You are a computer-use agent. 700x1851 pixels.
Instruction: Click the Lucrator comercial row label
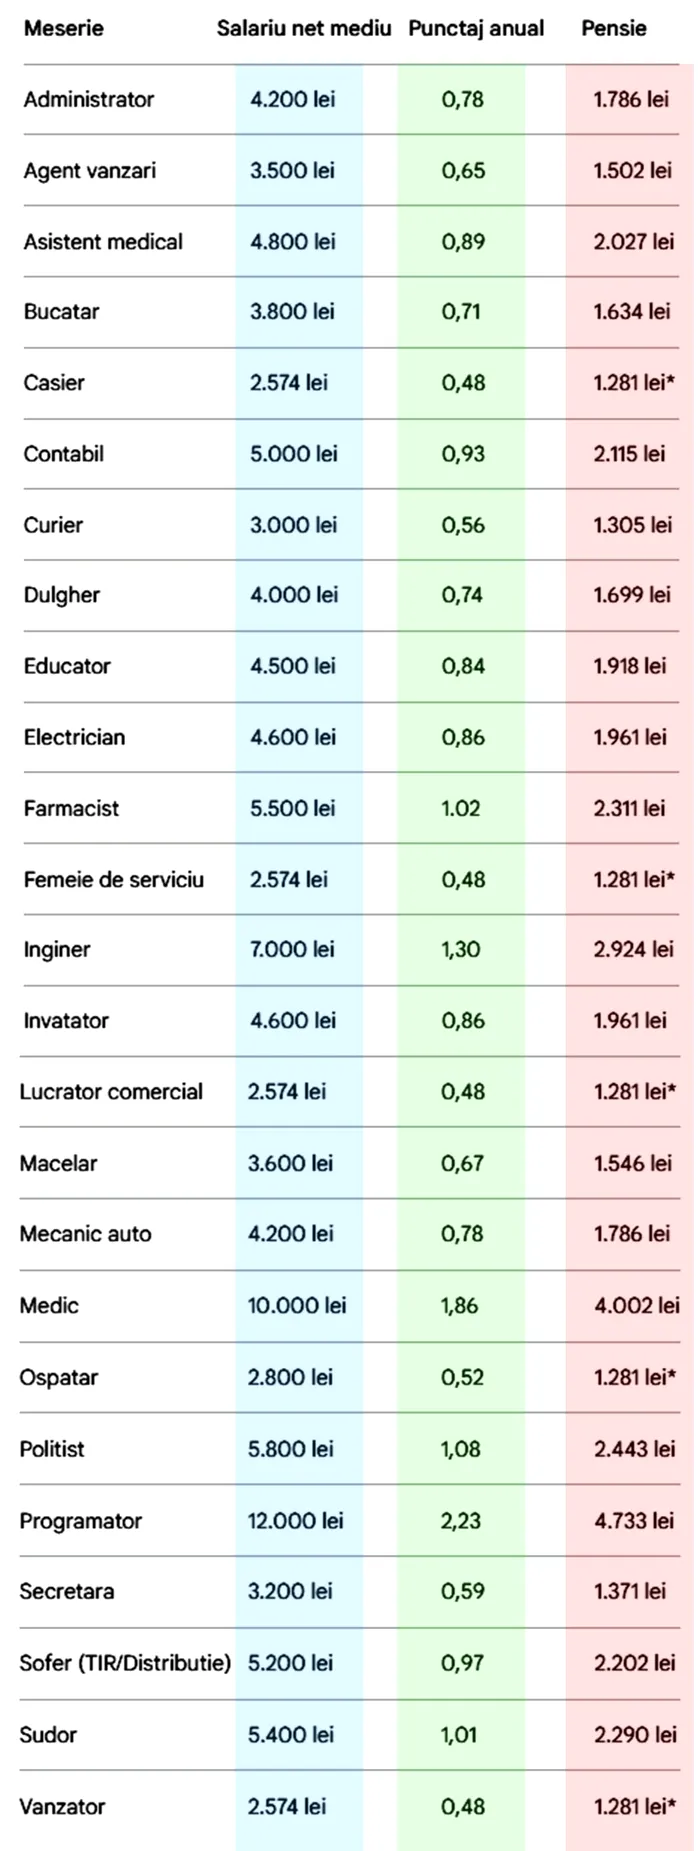click(111, 1091)
